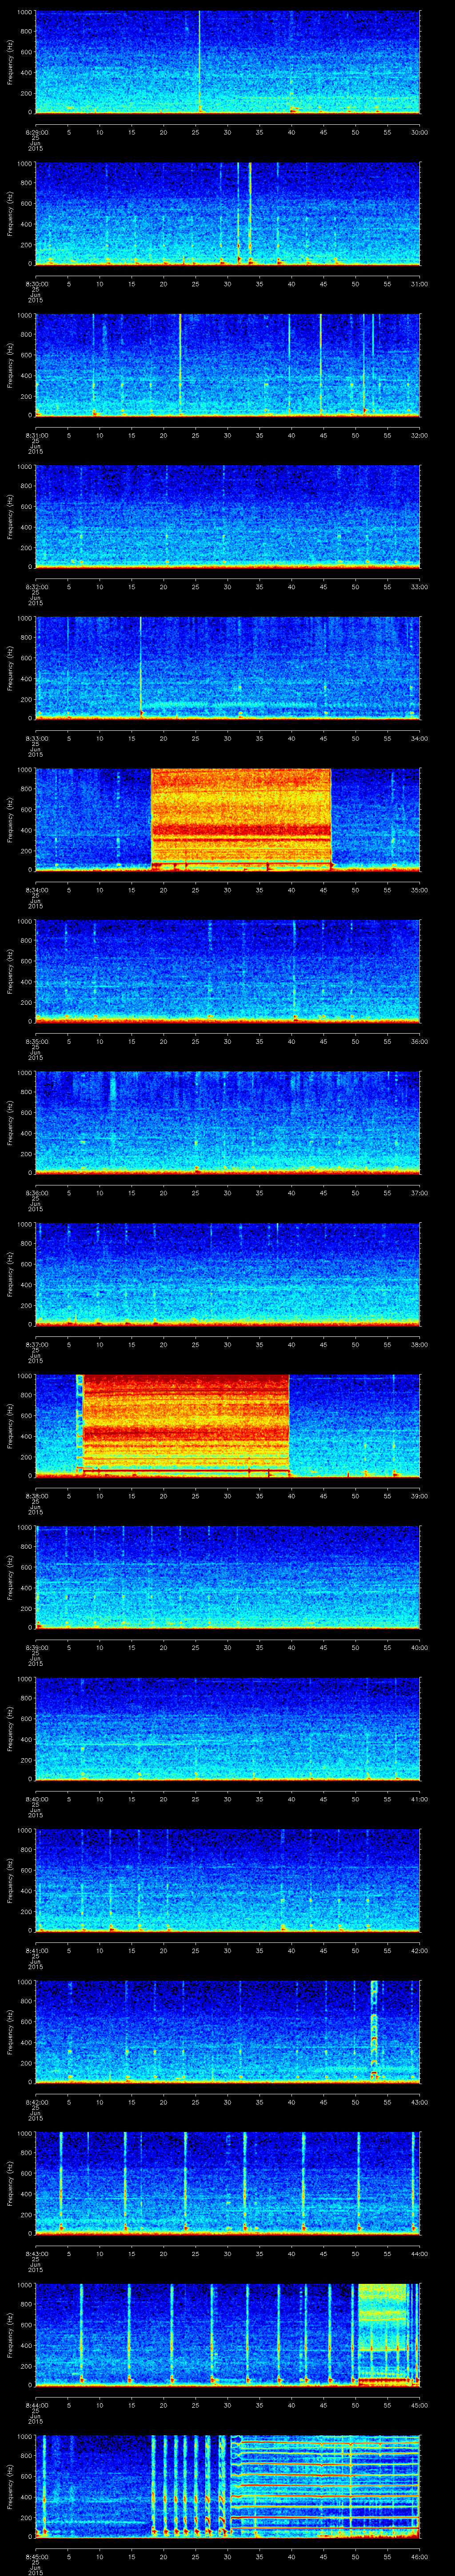Select the spectrogram panel starting at 8:29:00
This screenshot has height=2576, width=455.
pyautogui.click(x=228, y=62)
